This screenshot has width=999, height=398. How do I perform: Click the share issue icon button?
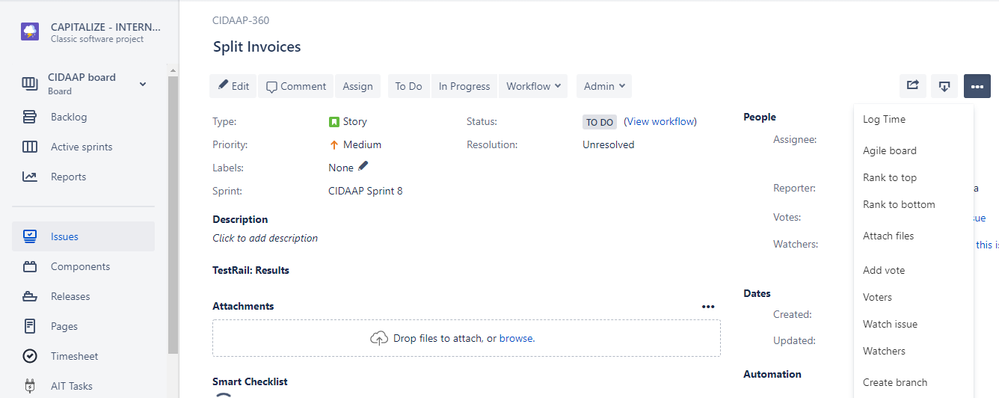coord(913,86)
